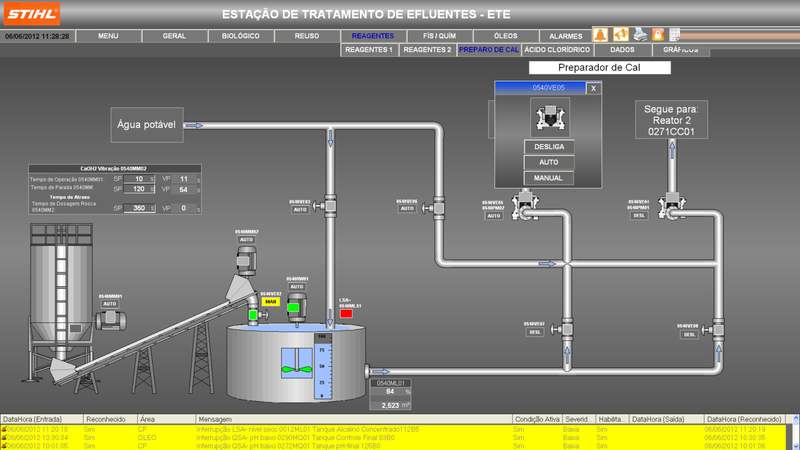
Task: Click the tank outlet nozzle on the right side
Action: pyautogui.click(x=367, y=371)
